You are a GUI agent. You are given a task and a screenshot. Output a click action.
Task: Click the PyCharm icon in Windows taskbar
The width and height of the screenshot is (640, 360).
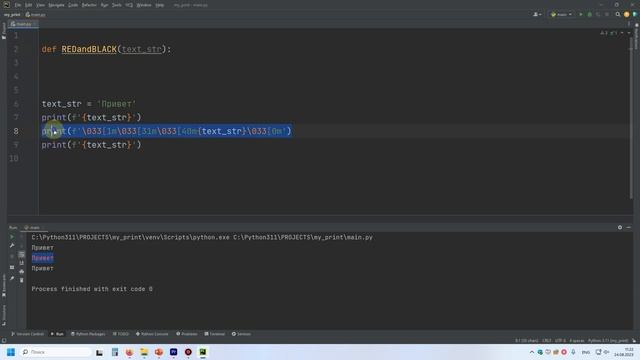(x=203, y=352)
